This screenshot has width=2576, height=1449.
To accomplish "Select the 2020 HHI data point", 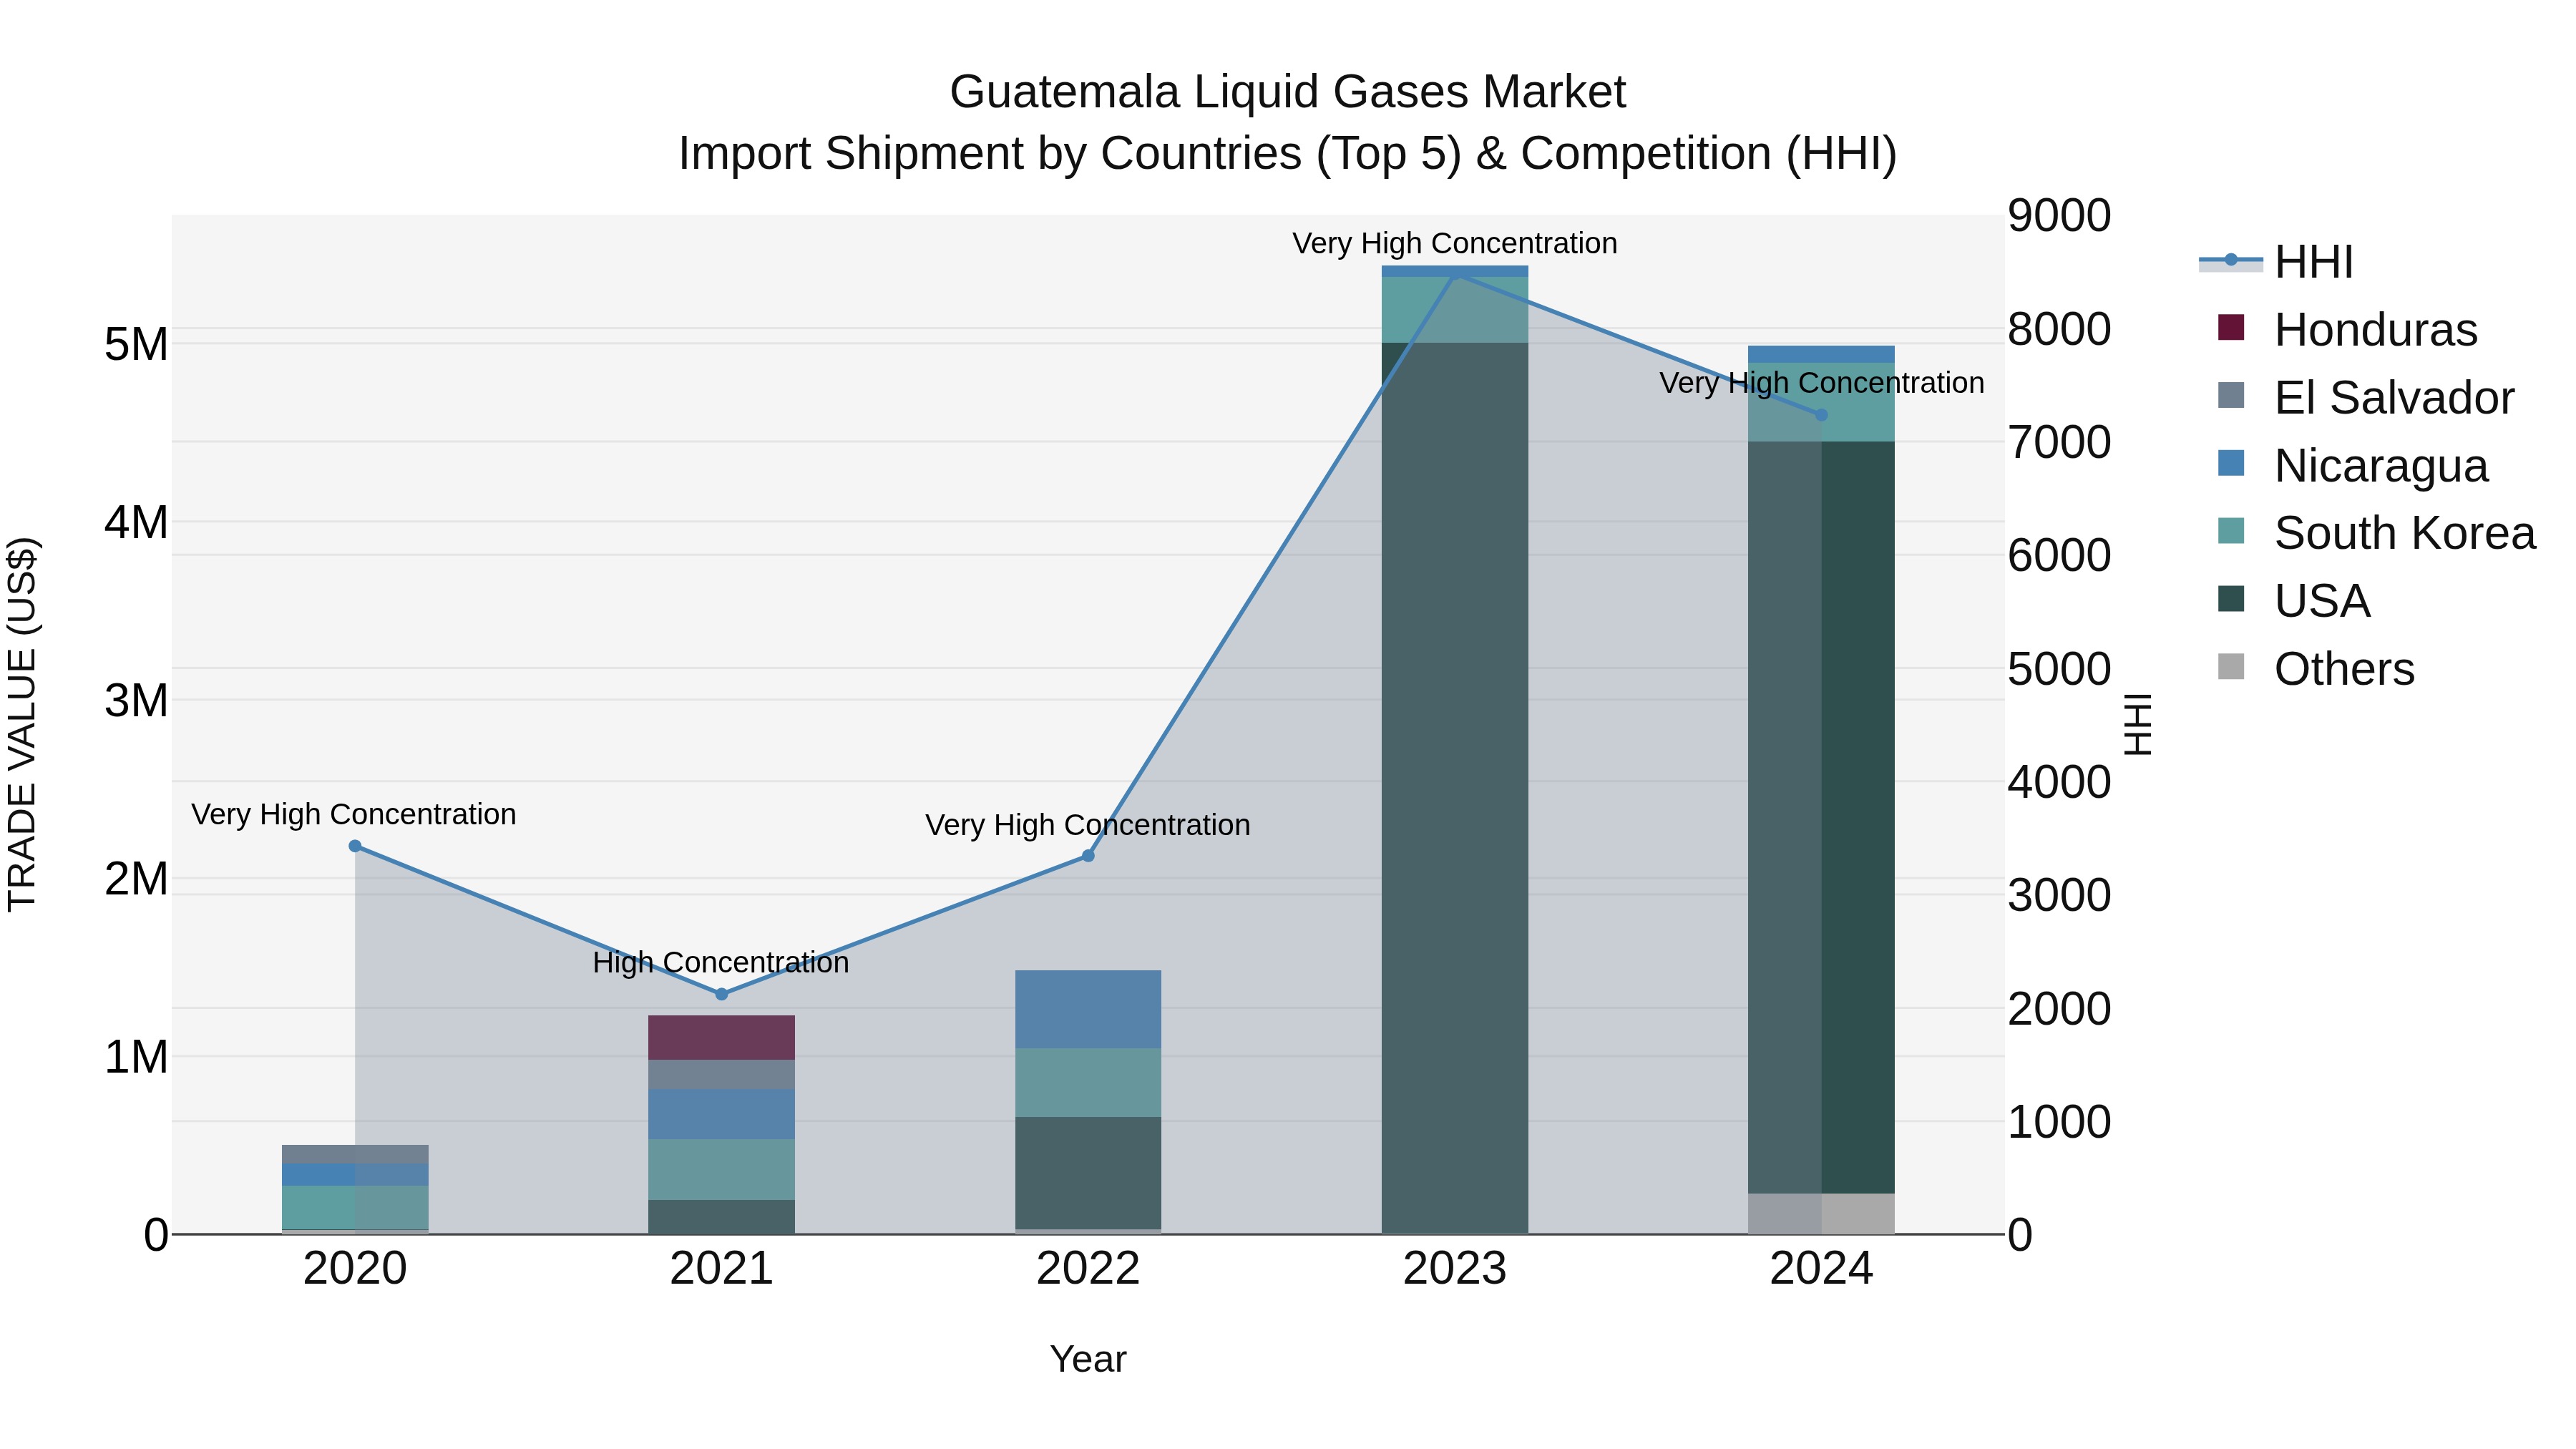I will point(355,846).
